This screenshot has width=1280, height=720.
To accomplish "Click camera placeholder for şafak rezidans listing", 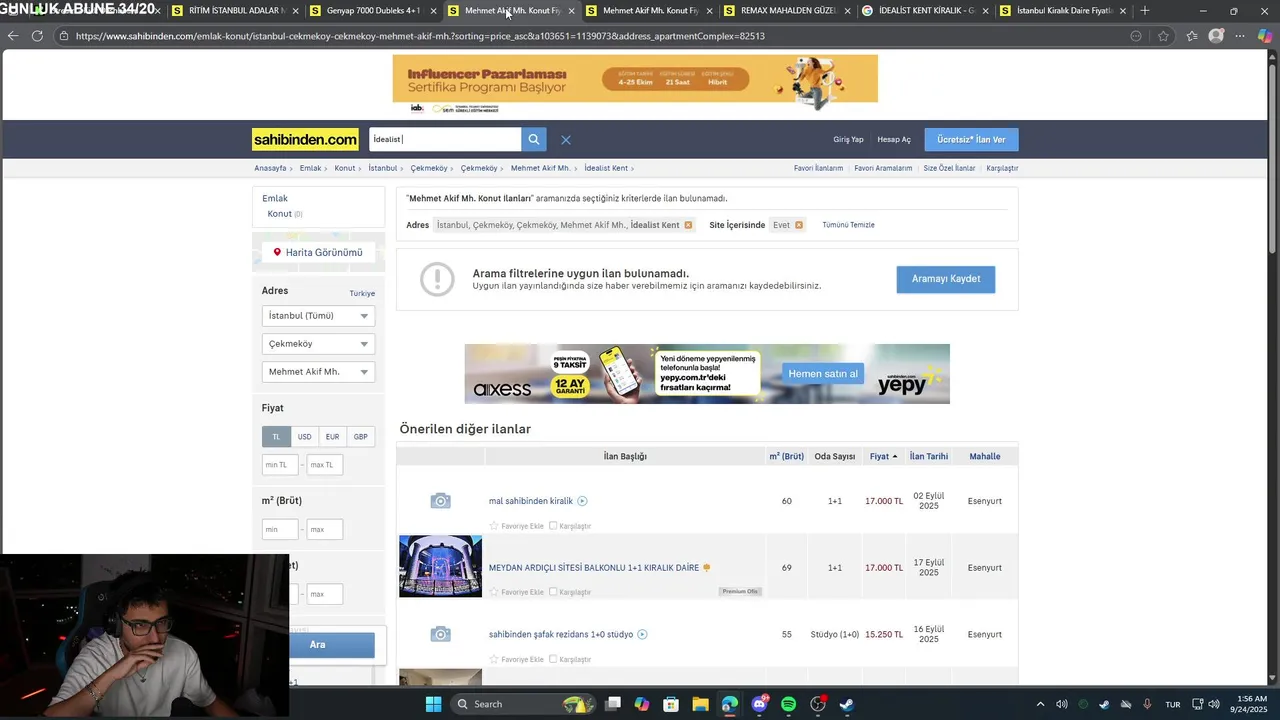I will (x=440, y=634).
